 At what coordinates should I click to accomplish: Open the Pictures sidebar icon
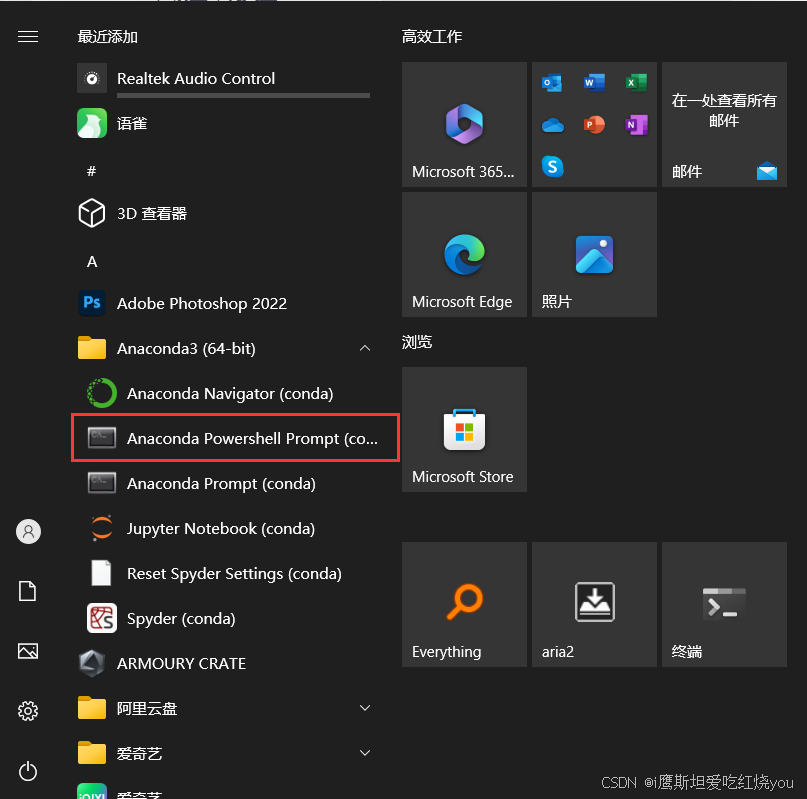click(x=28, y=651)
